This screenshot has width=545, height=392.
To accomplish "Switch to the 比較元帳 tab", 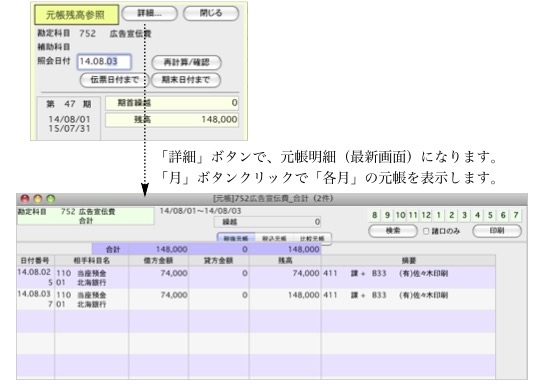I will pos(312,238).
